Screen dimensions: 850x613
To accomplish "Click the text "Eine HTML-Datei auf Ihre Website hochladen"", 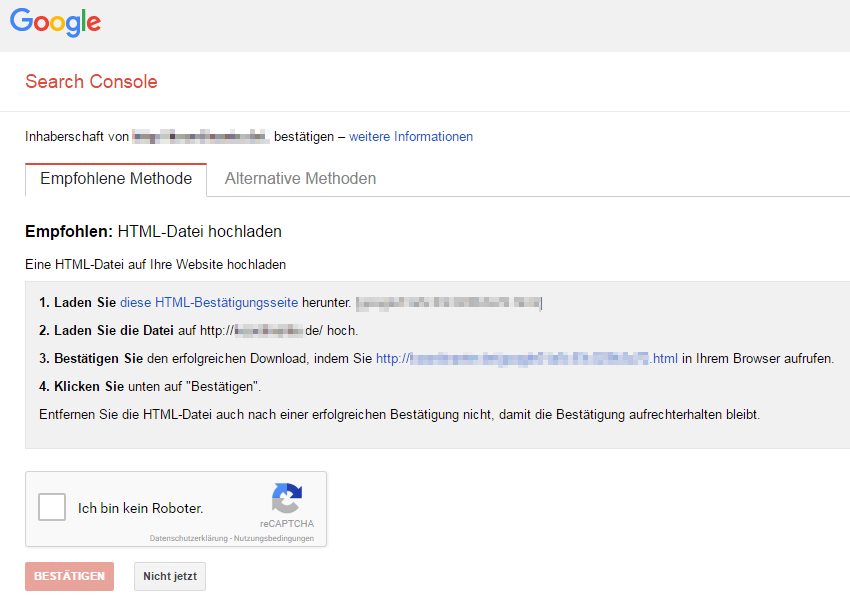I will (156, 264).
